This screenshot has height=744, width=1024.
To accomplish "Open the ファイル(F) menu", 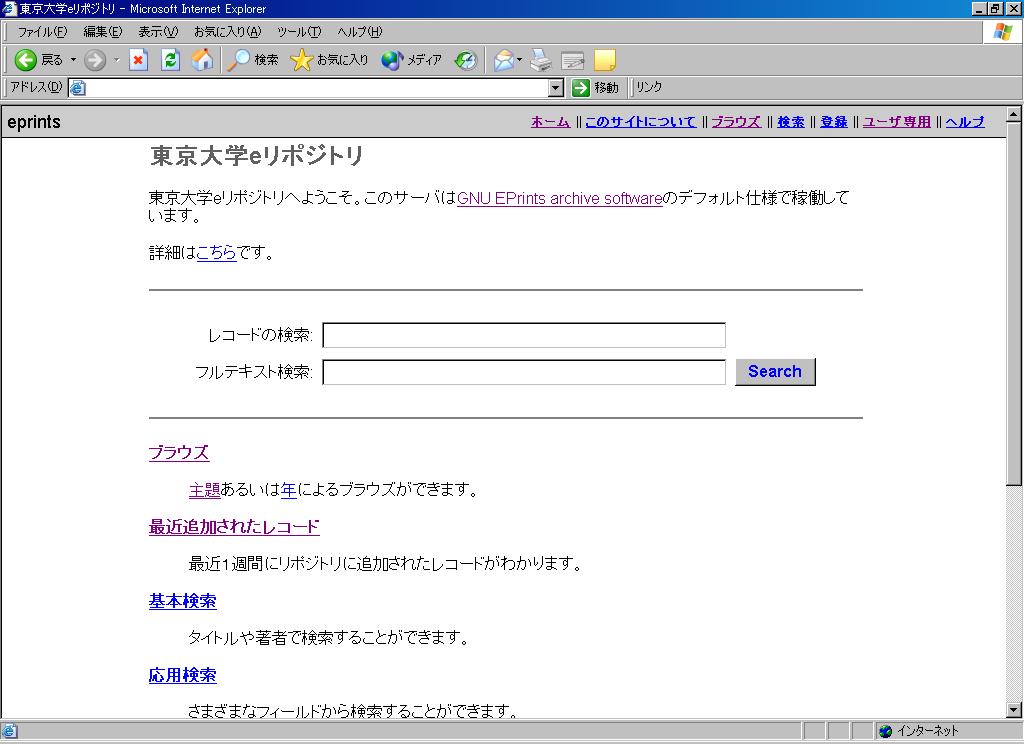I will click(x=42, y=31).
